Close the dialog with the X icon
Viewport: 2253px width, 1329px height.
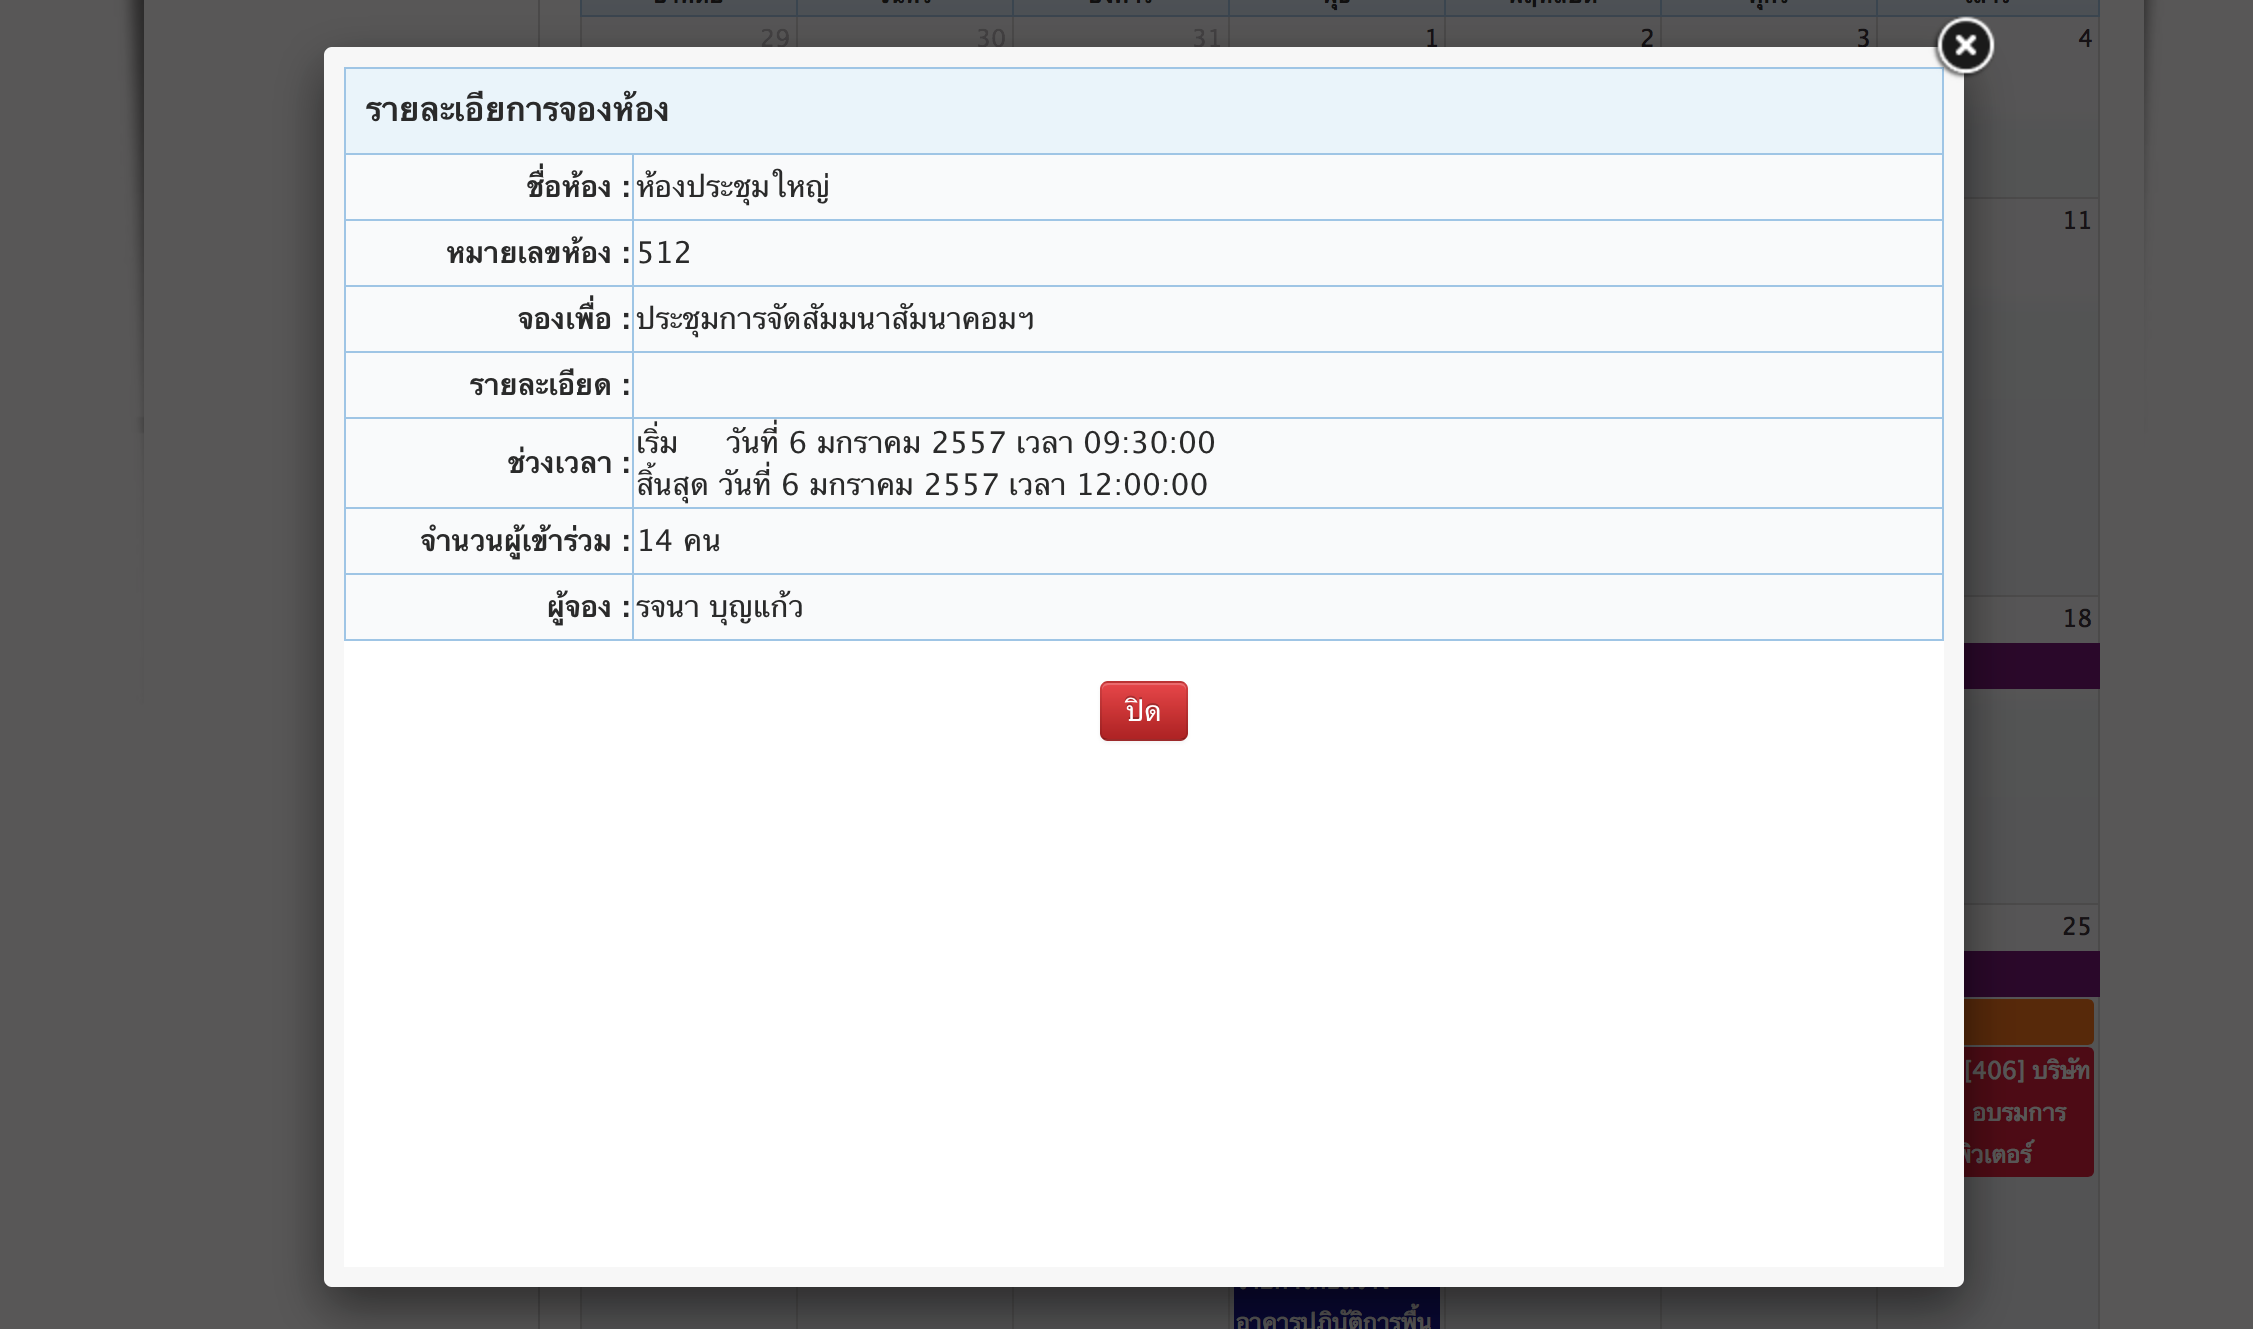coord(1965,45)
